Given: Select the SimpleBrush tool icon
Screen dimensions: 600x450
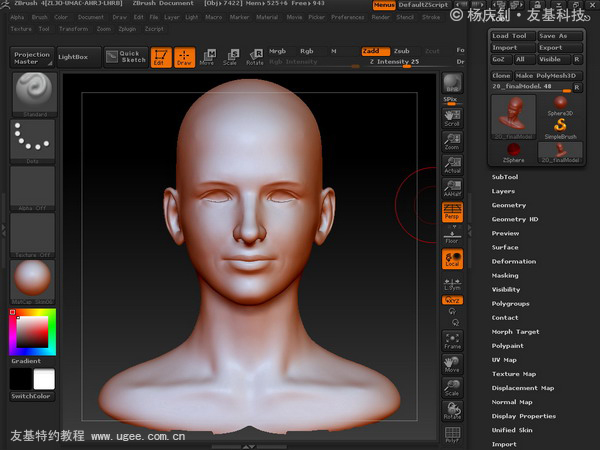Looking at the screenshot, I should click(x=560, y=129).
